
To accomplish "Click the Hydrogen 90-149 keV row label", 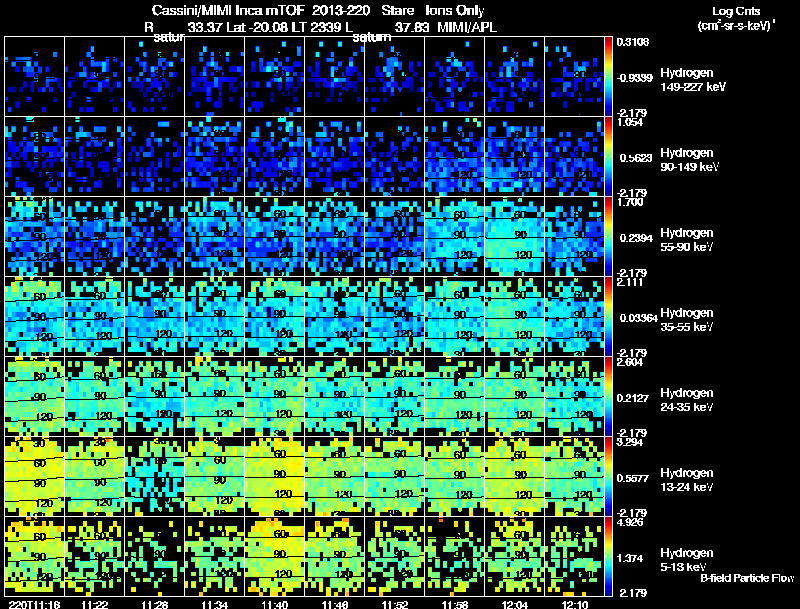I will tap(690, 160).
